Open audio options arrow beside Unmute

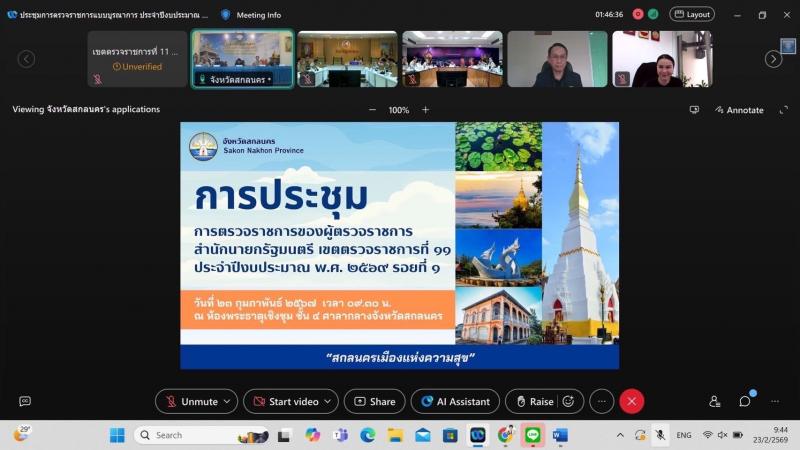point(227,402)
